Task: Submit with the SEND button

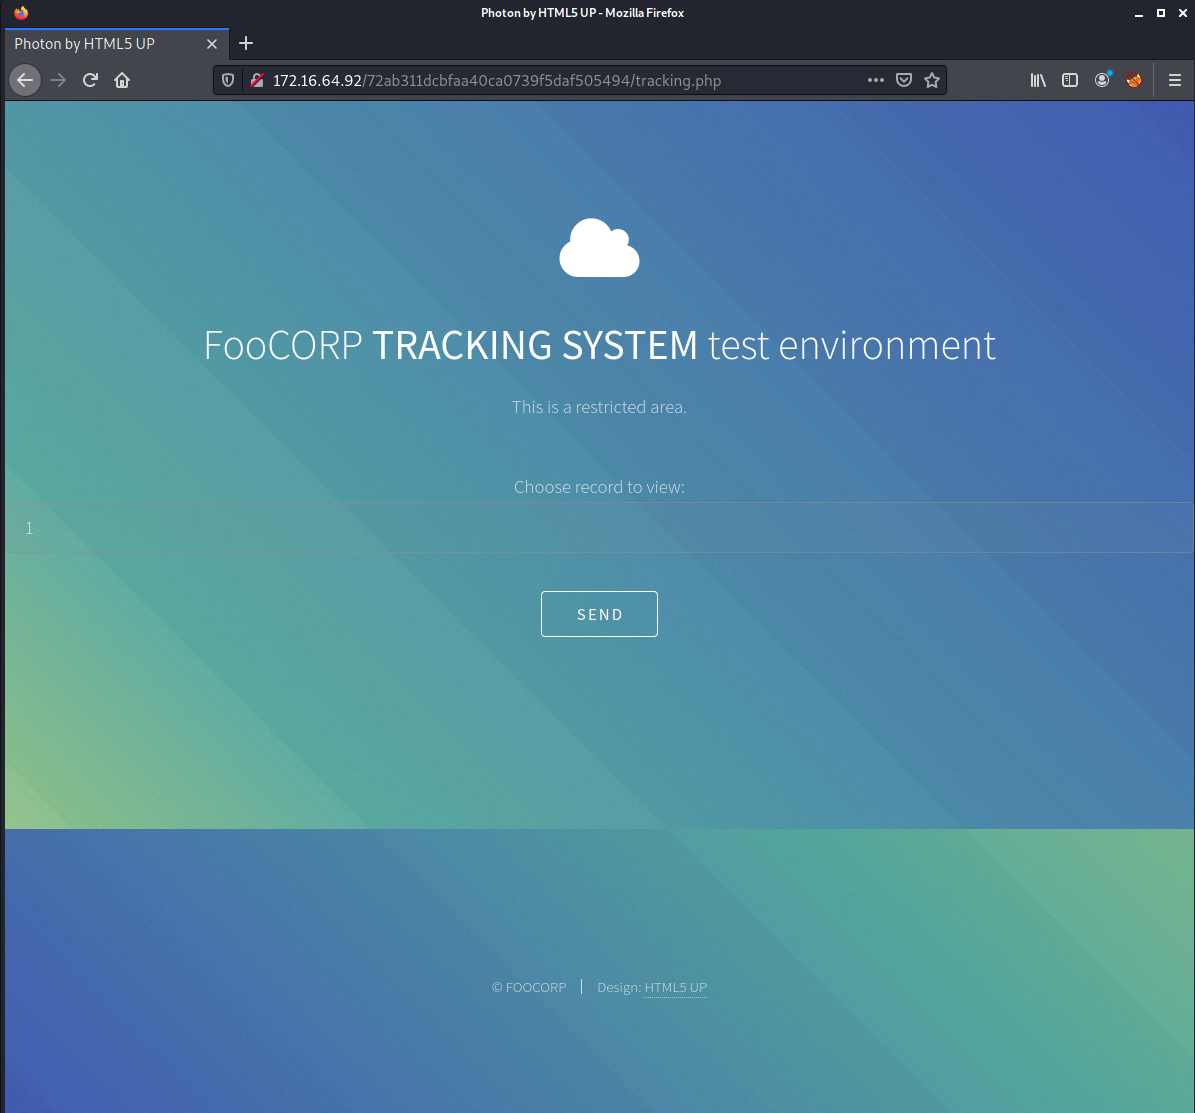Action: tap(599, 614)
